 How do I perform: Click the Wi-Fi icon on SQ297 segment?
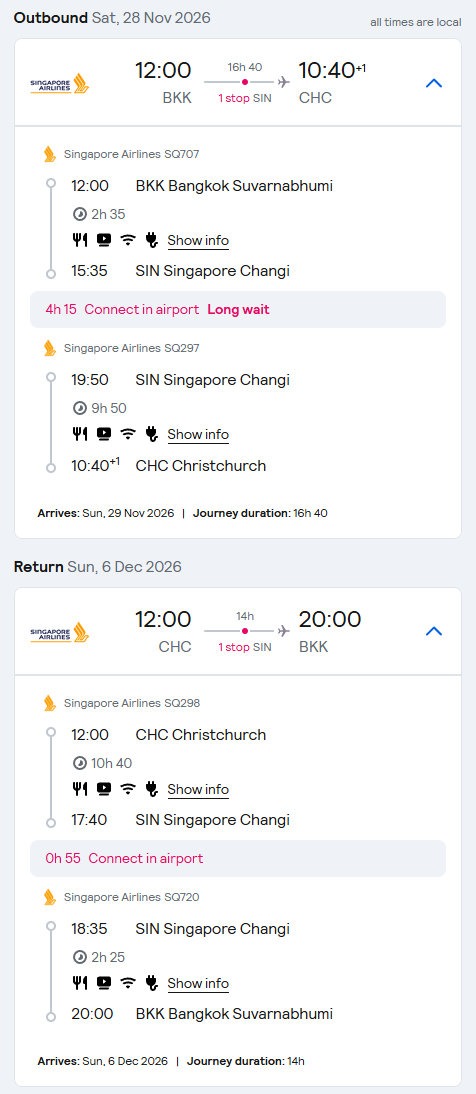(x=127, y=434)
